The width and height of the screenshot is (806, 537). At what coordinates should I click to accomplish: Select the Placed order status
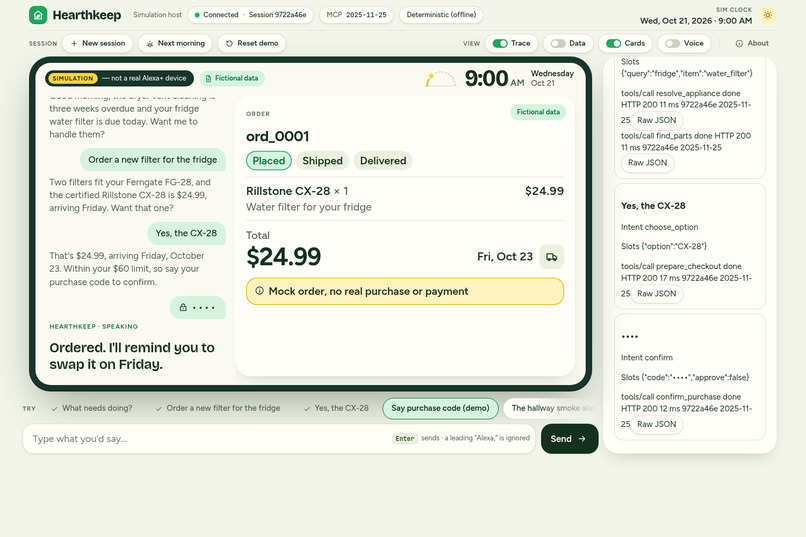point(269,161)
